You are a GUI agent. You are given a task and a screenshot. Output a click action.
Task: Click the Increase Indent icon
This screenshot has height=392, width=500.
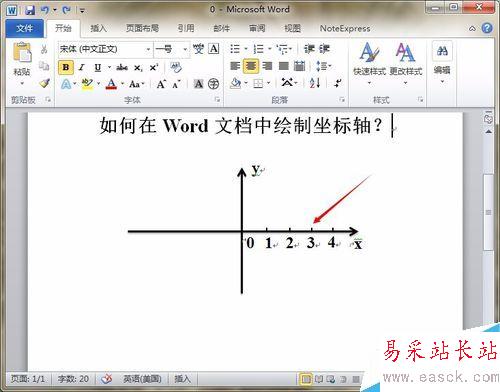click(324, 49)
